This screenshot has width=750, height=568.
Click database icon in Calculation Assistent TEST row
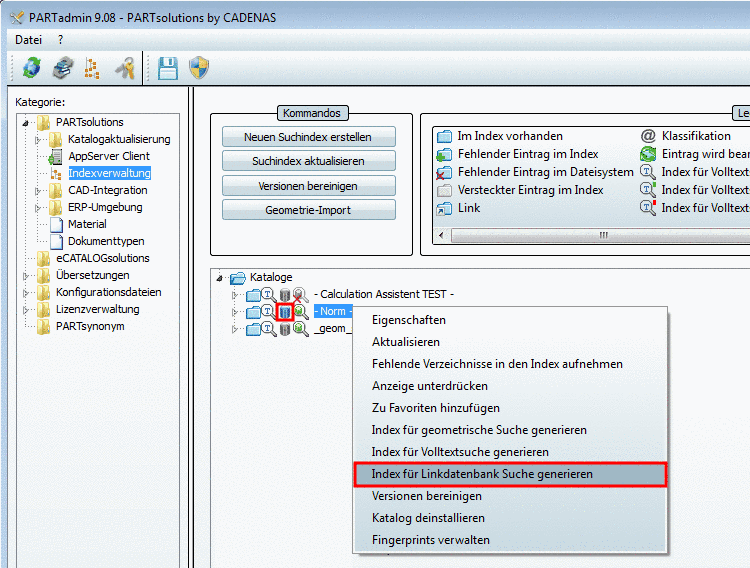pos(285,295)
